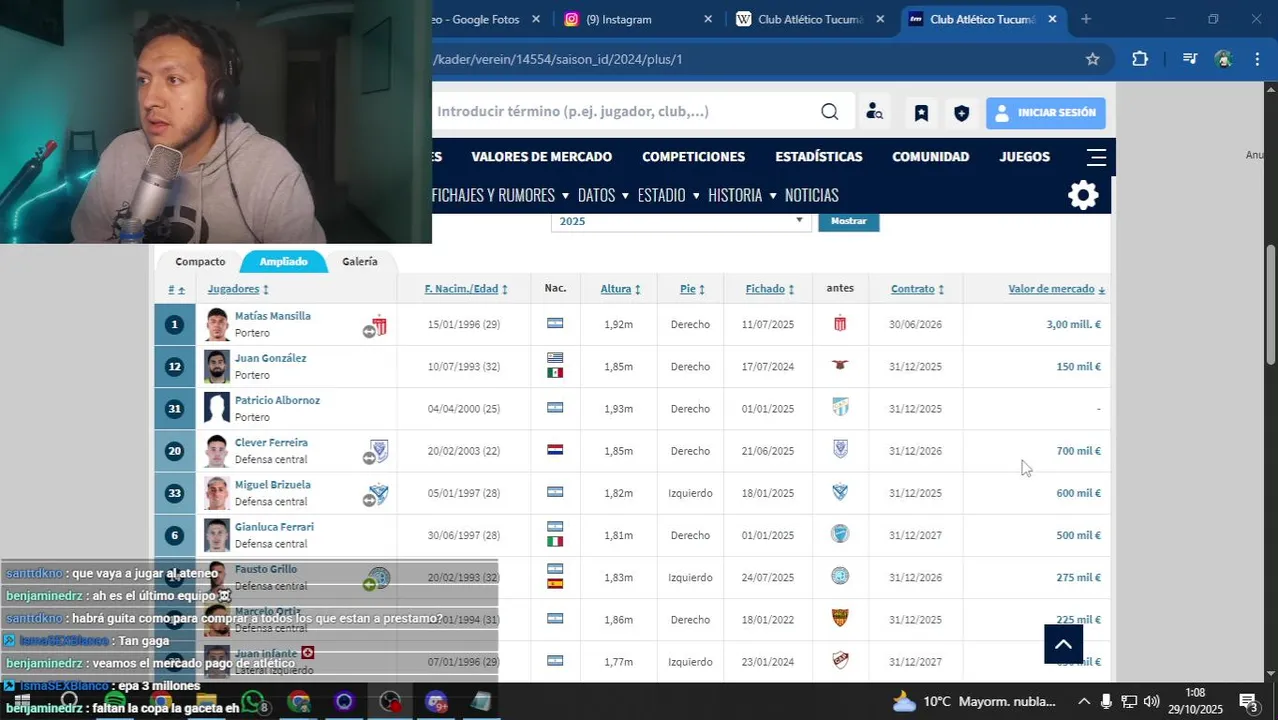
Task: Sort by Pie column header
Action: (692, 289)
